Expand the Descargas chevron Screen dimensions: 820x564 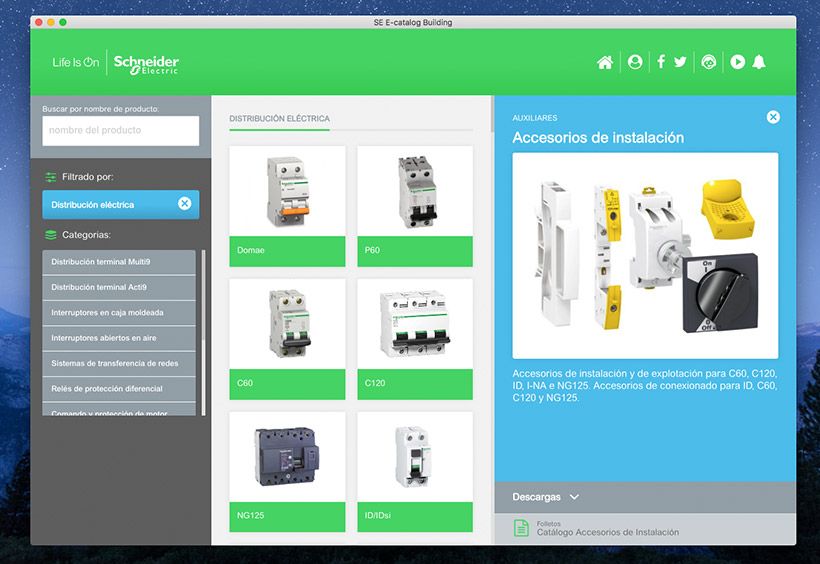pyautogui.click(x=574, y=497)
